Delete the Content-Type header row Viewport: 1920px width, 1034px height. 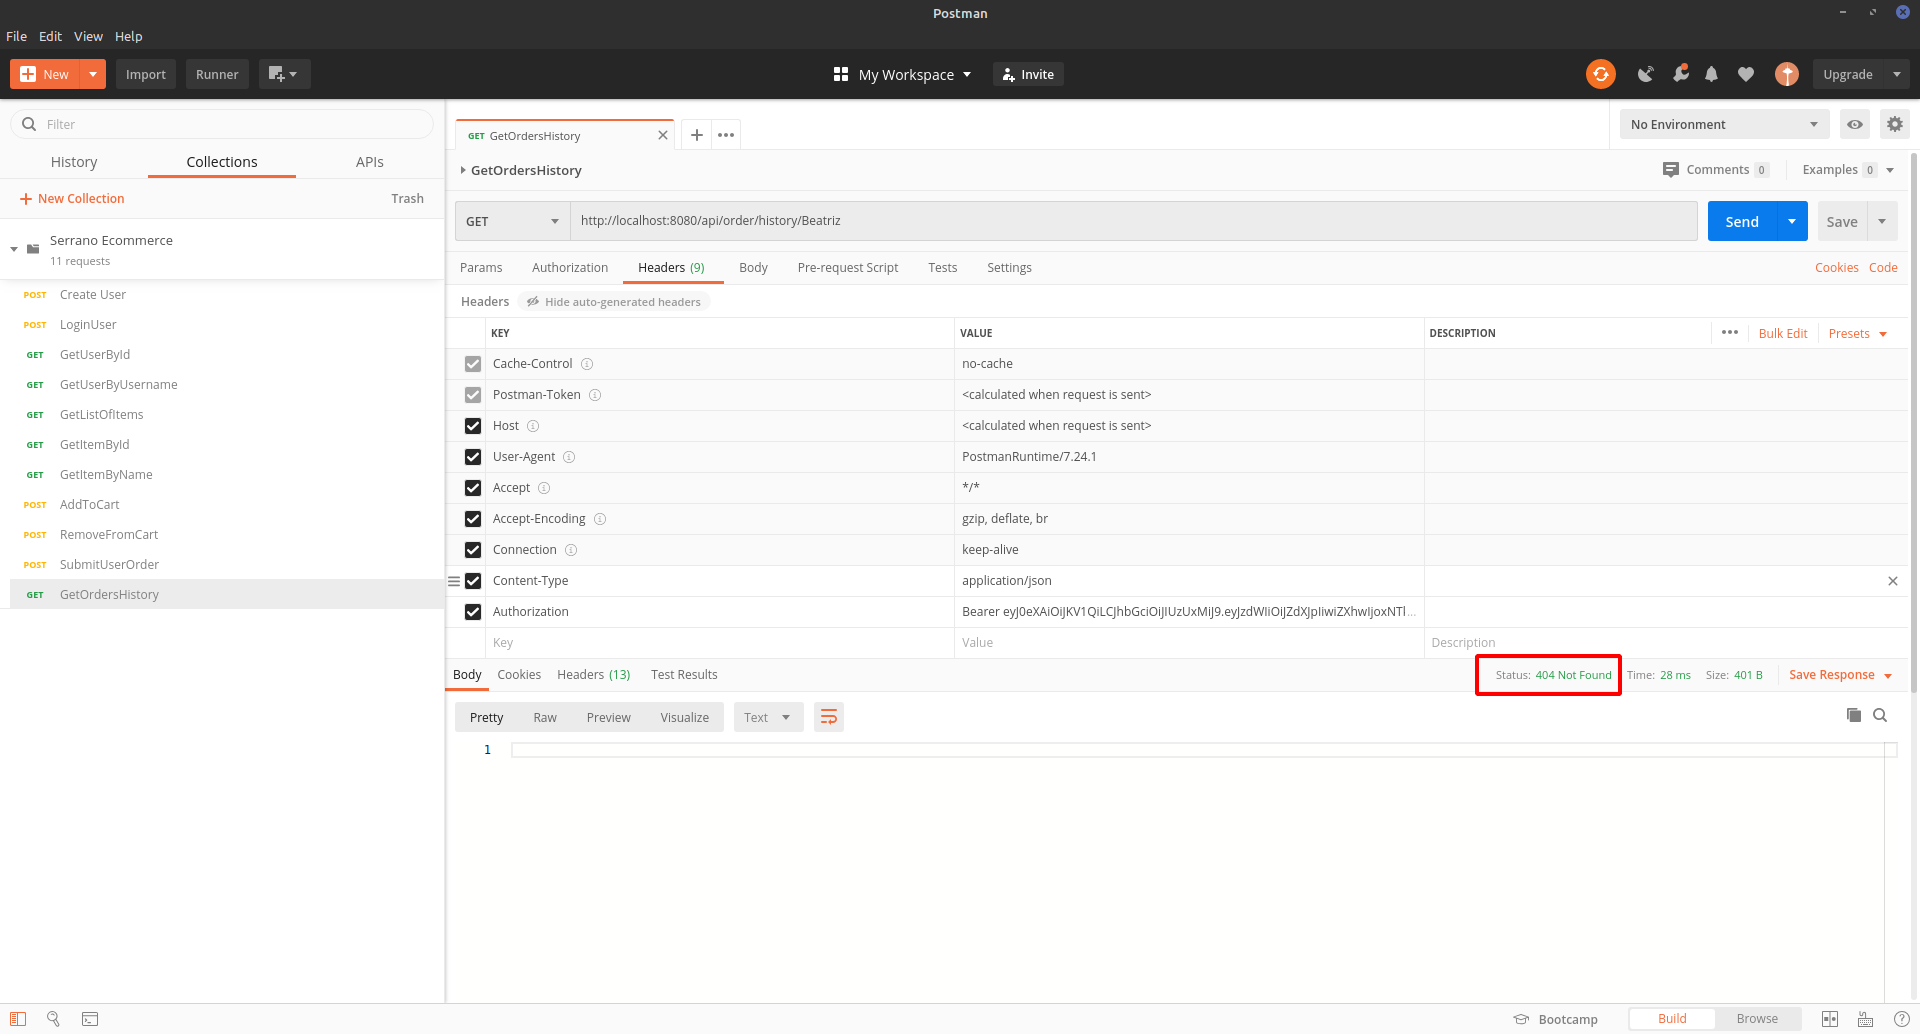coord(1892,581)
